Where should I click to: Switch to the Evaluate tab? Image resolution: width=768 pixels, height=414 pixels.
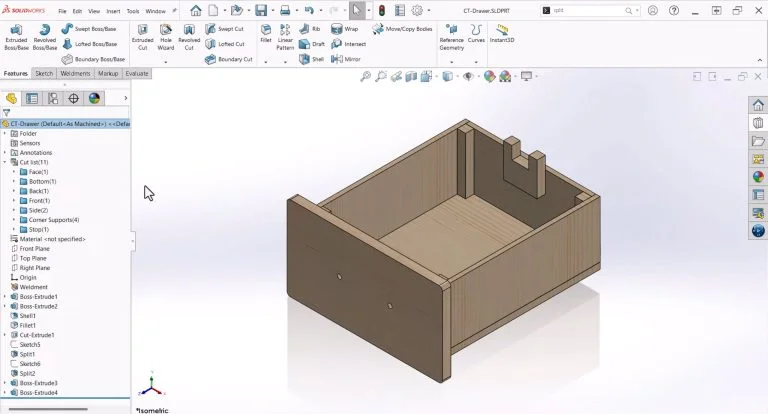point(137,73)
